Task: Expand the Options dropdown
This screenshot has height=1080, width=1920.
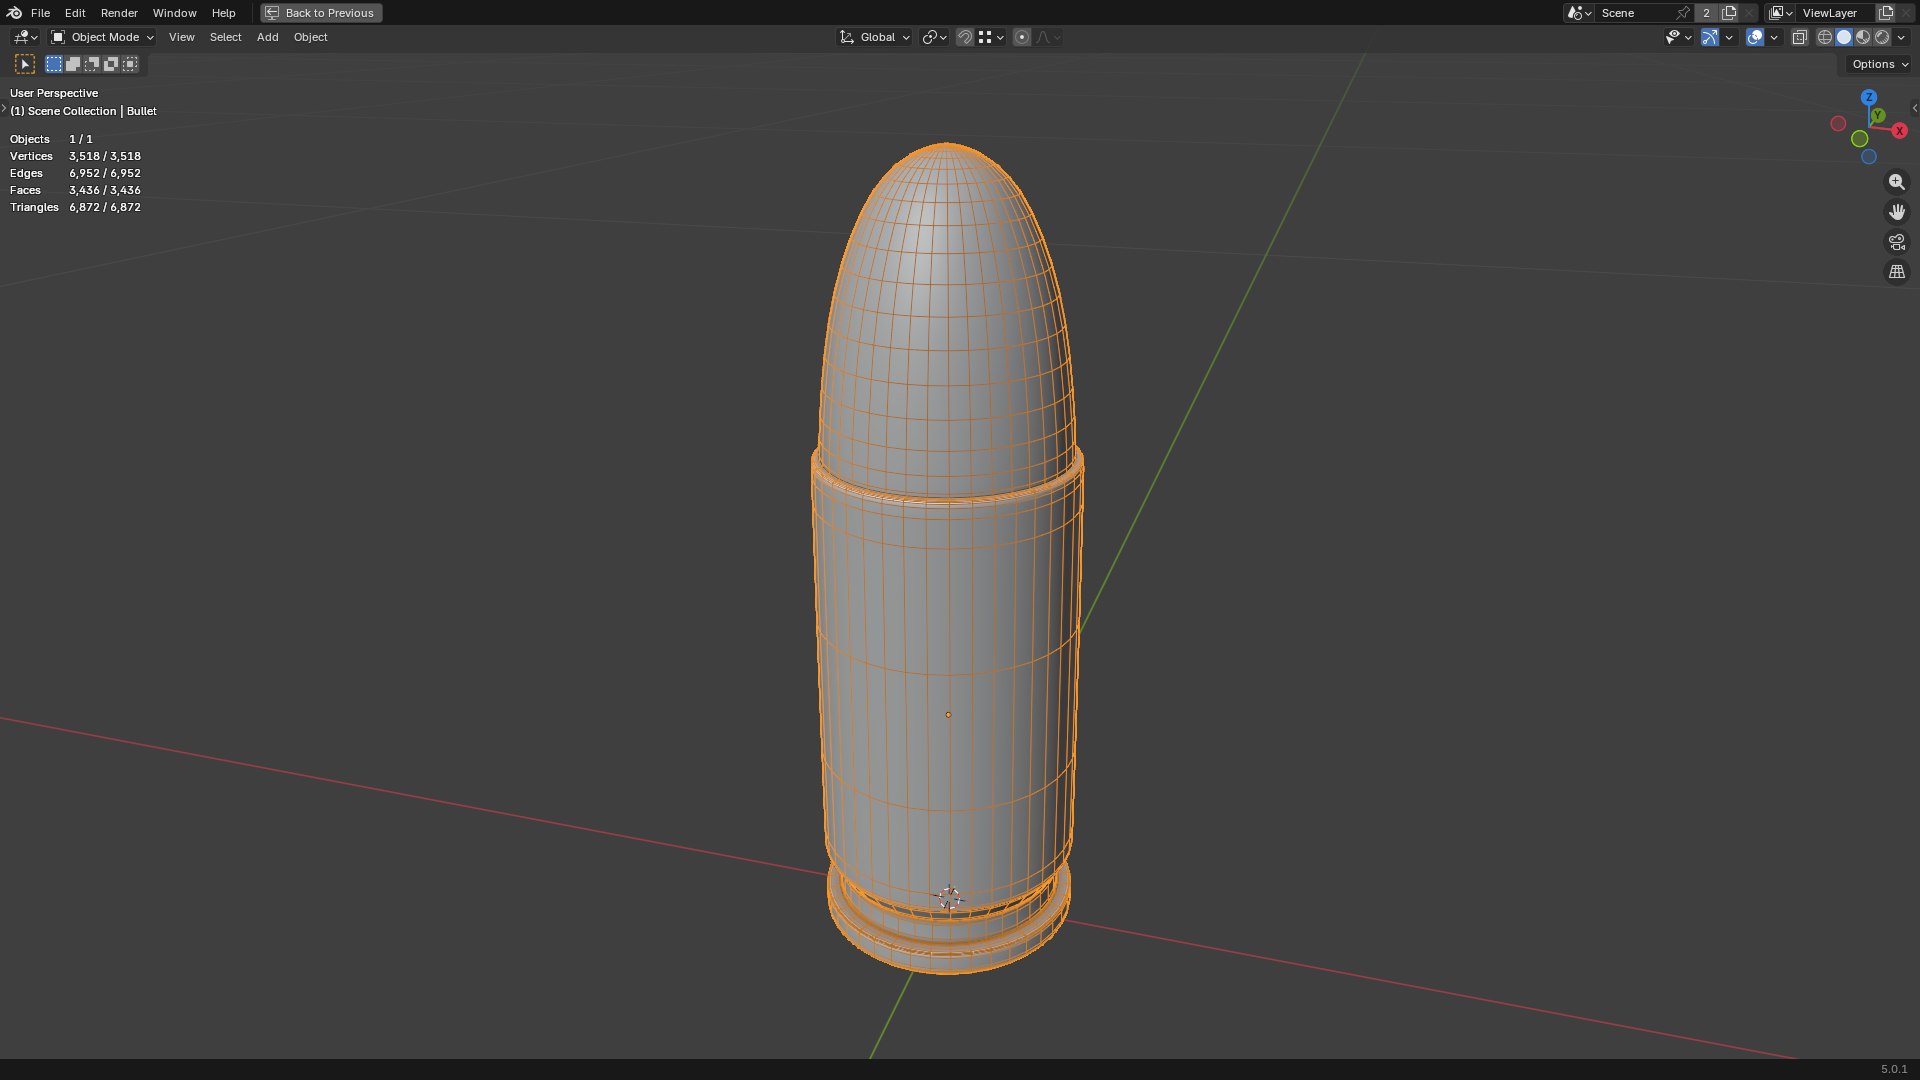Action: pos(1879,64)
